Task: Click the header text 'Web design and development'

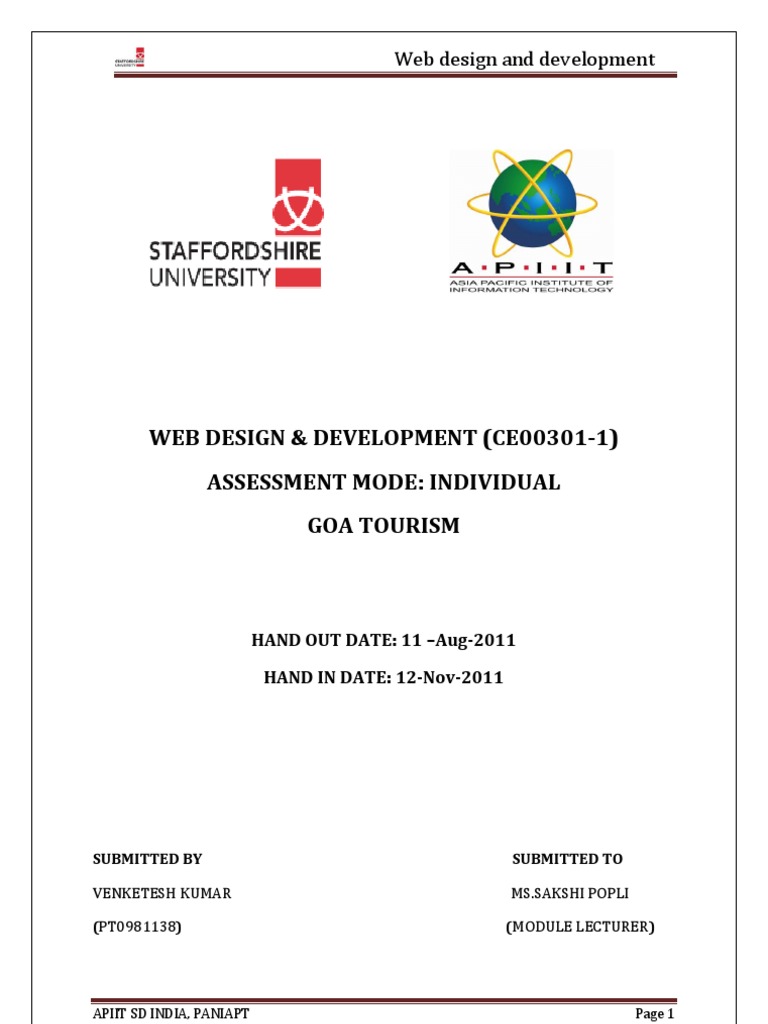Action: point(524,59)
